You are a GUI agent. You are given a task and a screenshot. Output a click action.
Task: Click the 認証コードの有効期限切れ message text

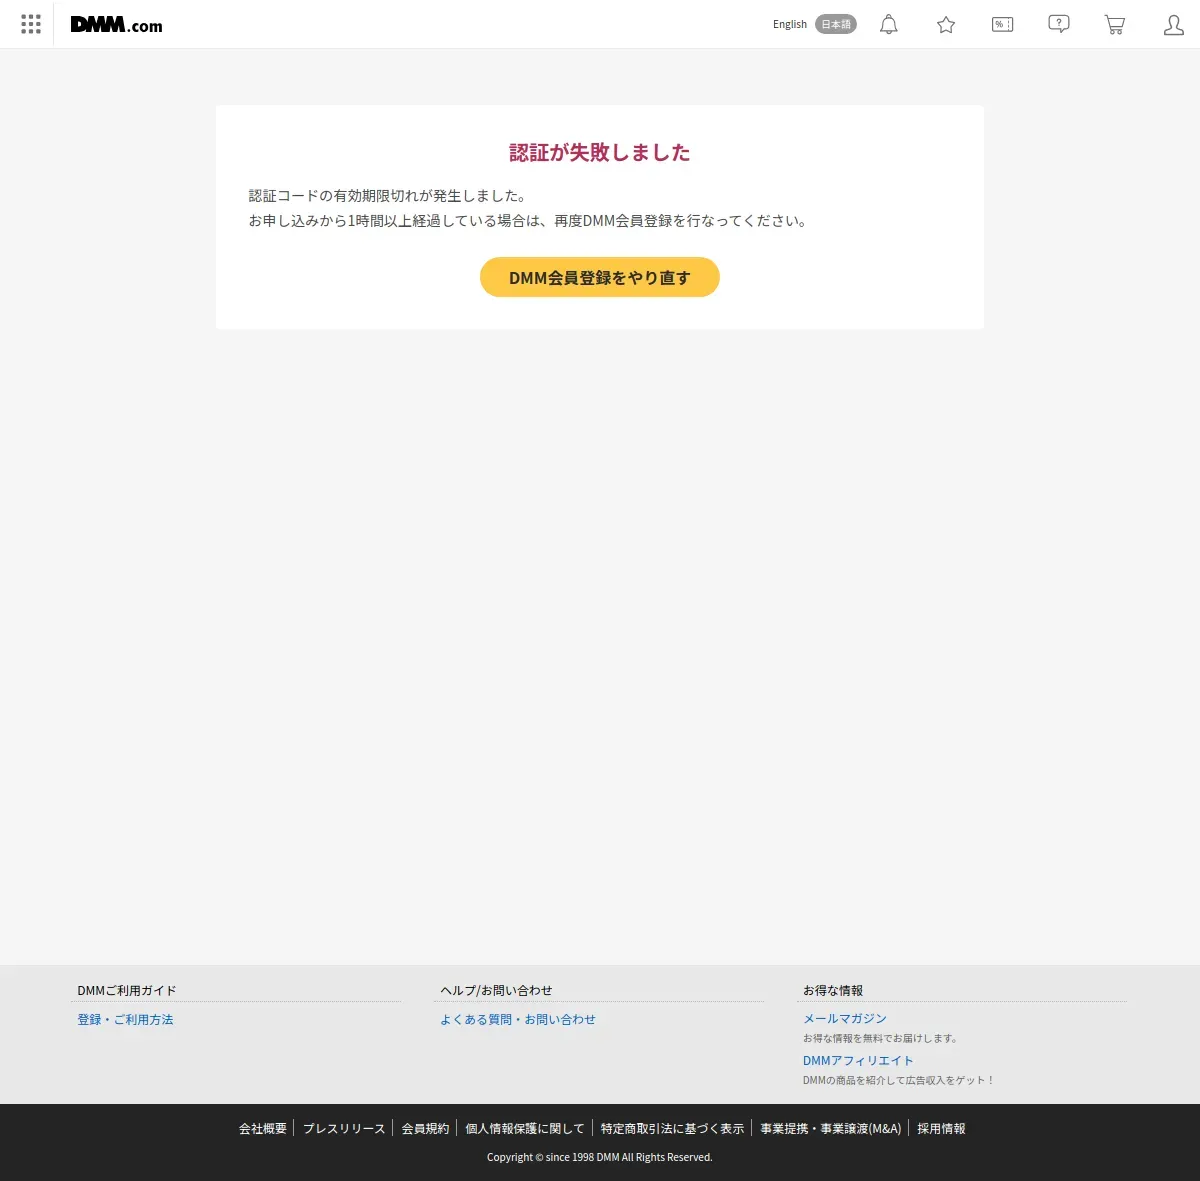pos(388,196)
